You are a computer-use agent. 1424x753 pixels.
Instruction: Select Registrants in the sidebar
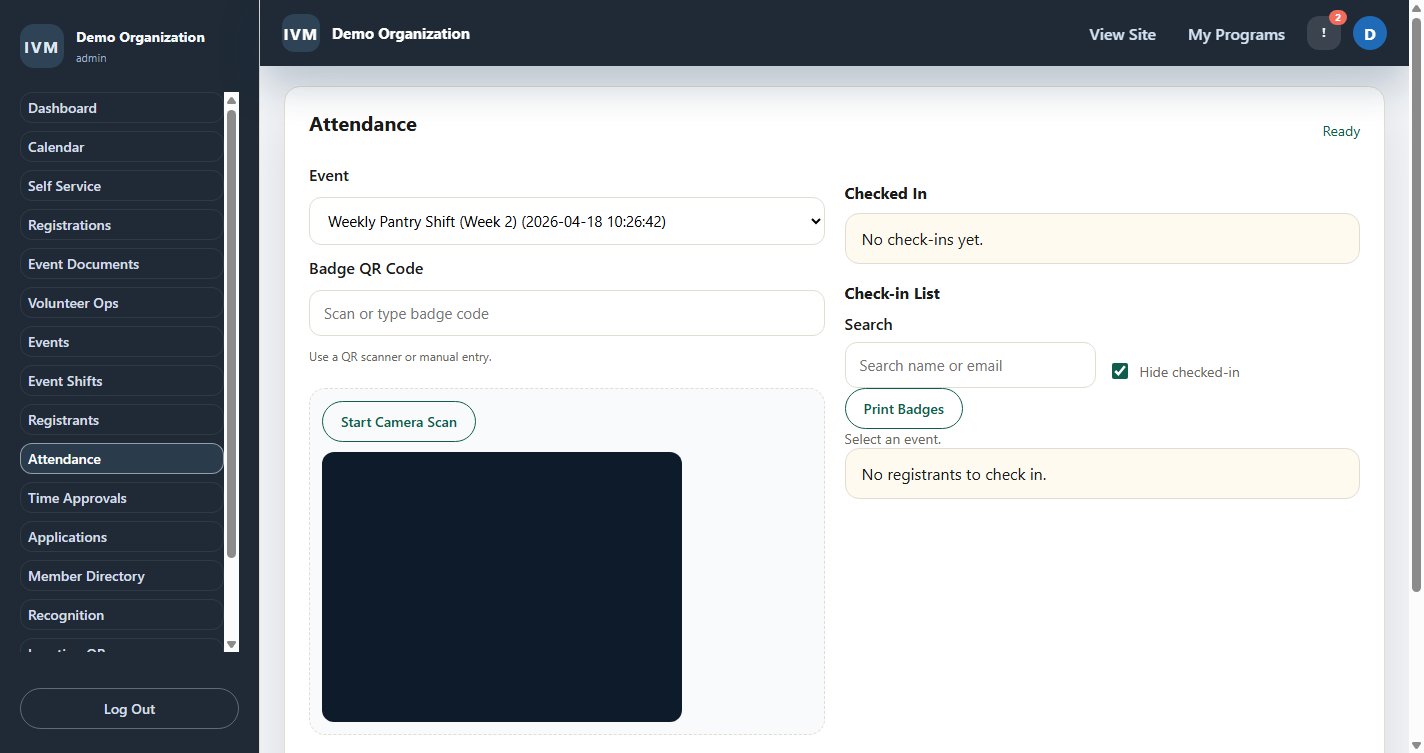(x=63, y=420)
